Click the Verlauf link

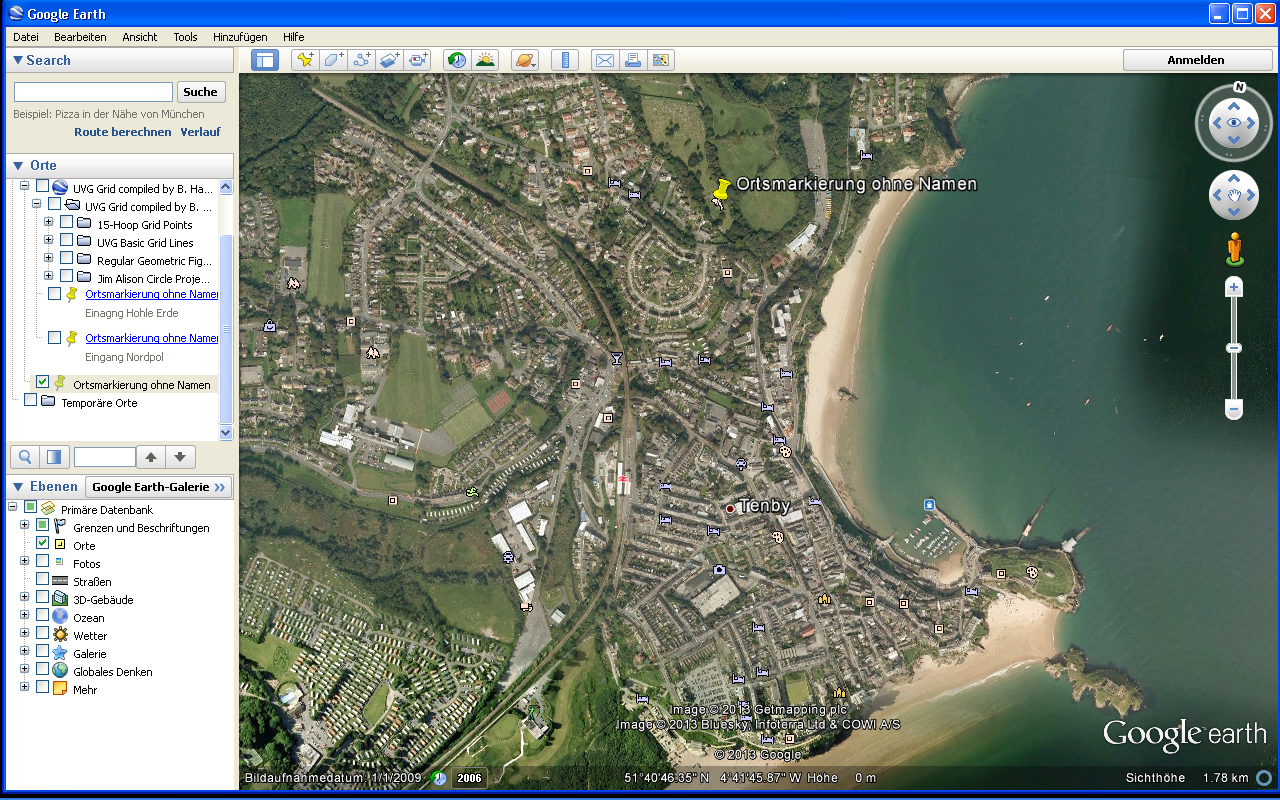[x=201, y=132]
